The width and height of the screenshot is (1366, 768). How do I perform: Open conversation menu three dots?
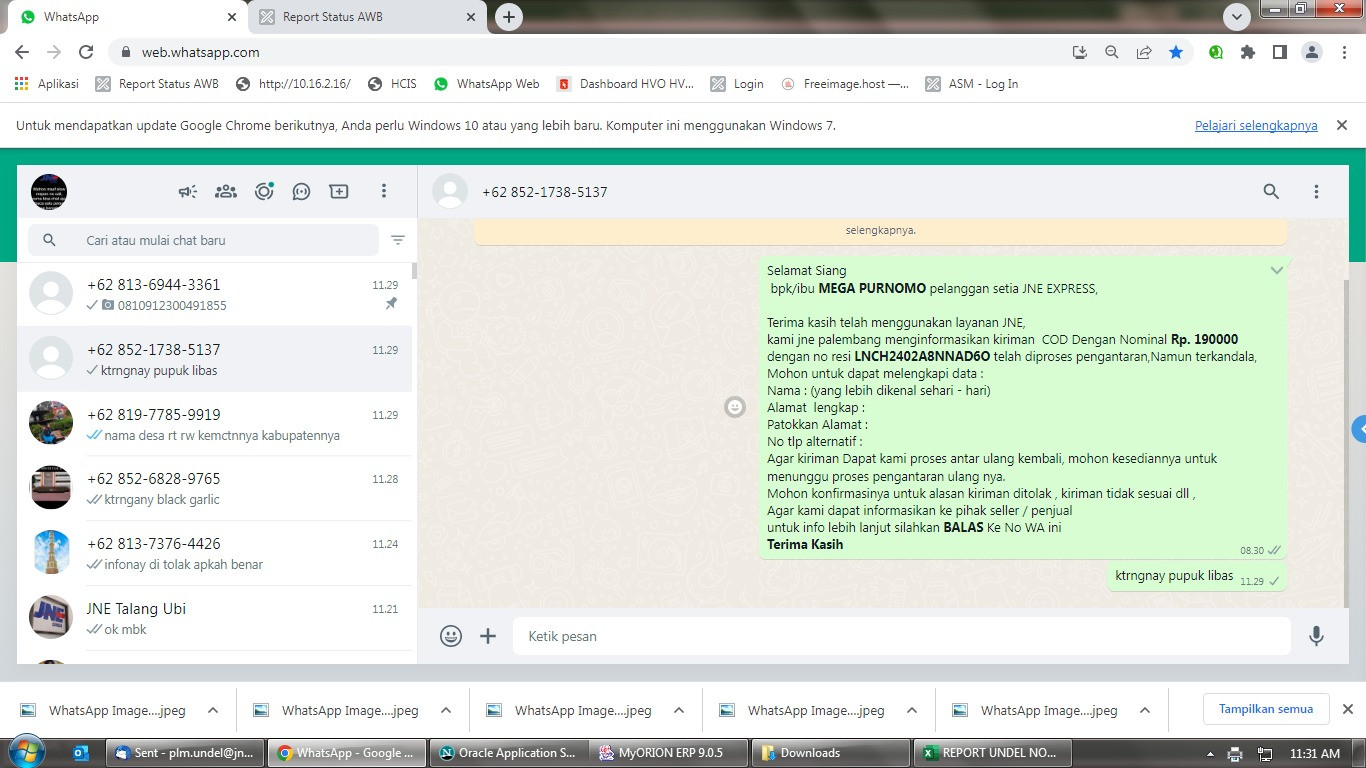1316,191
